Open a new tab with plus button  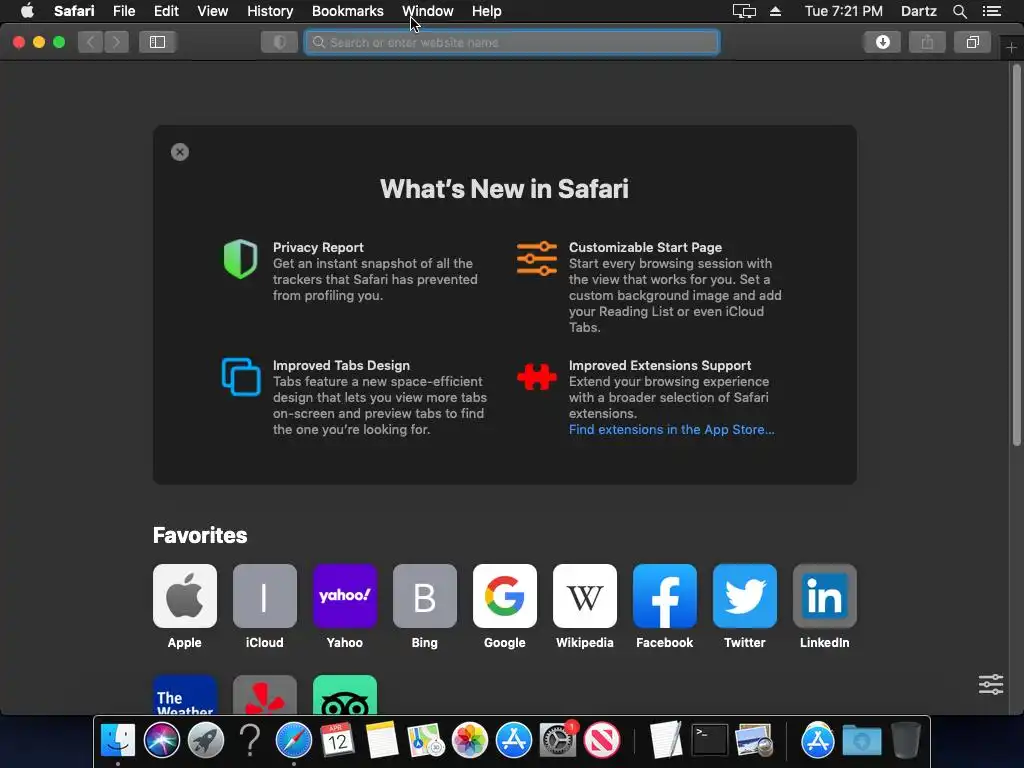(x=1011, y=48)
